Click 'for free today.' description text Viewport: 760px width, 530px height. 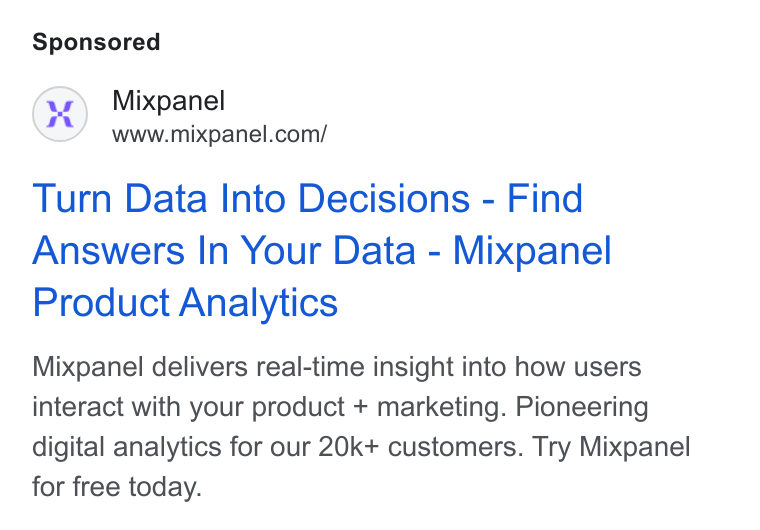pyautogui.click(x=117, y=487)
